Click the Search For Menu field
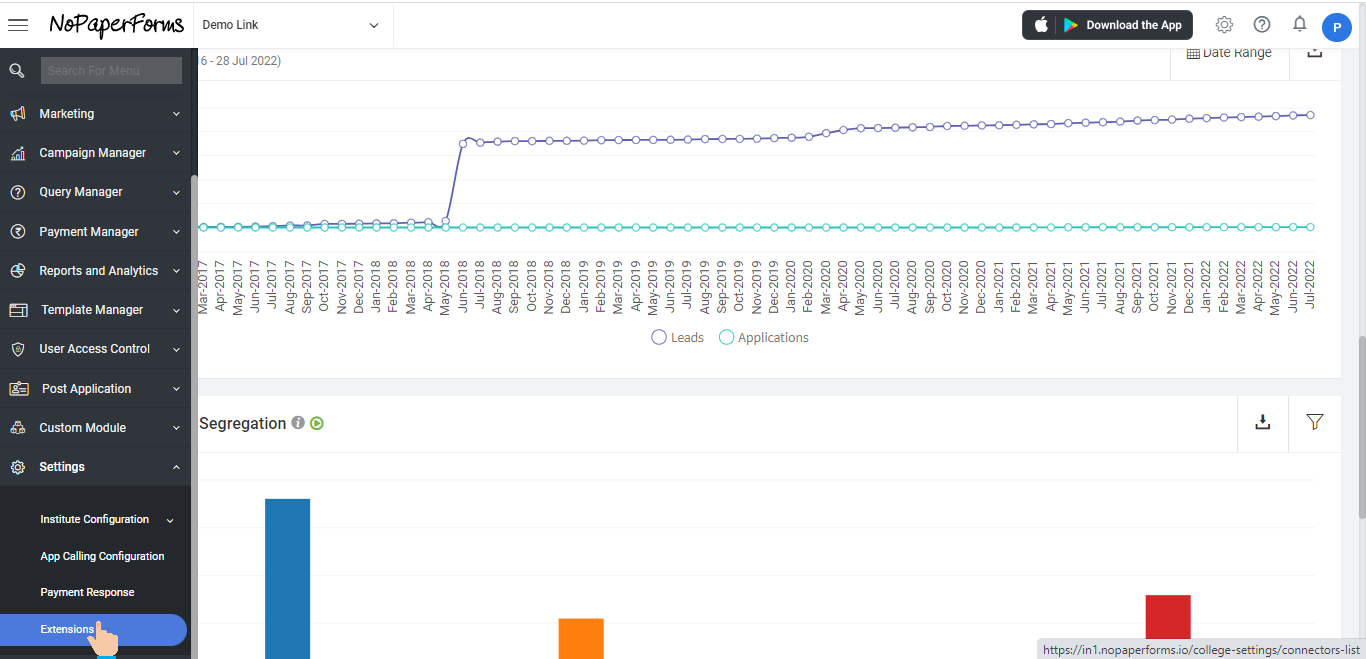The width and height of the screenshot is (1366, 659). 111,70
